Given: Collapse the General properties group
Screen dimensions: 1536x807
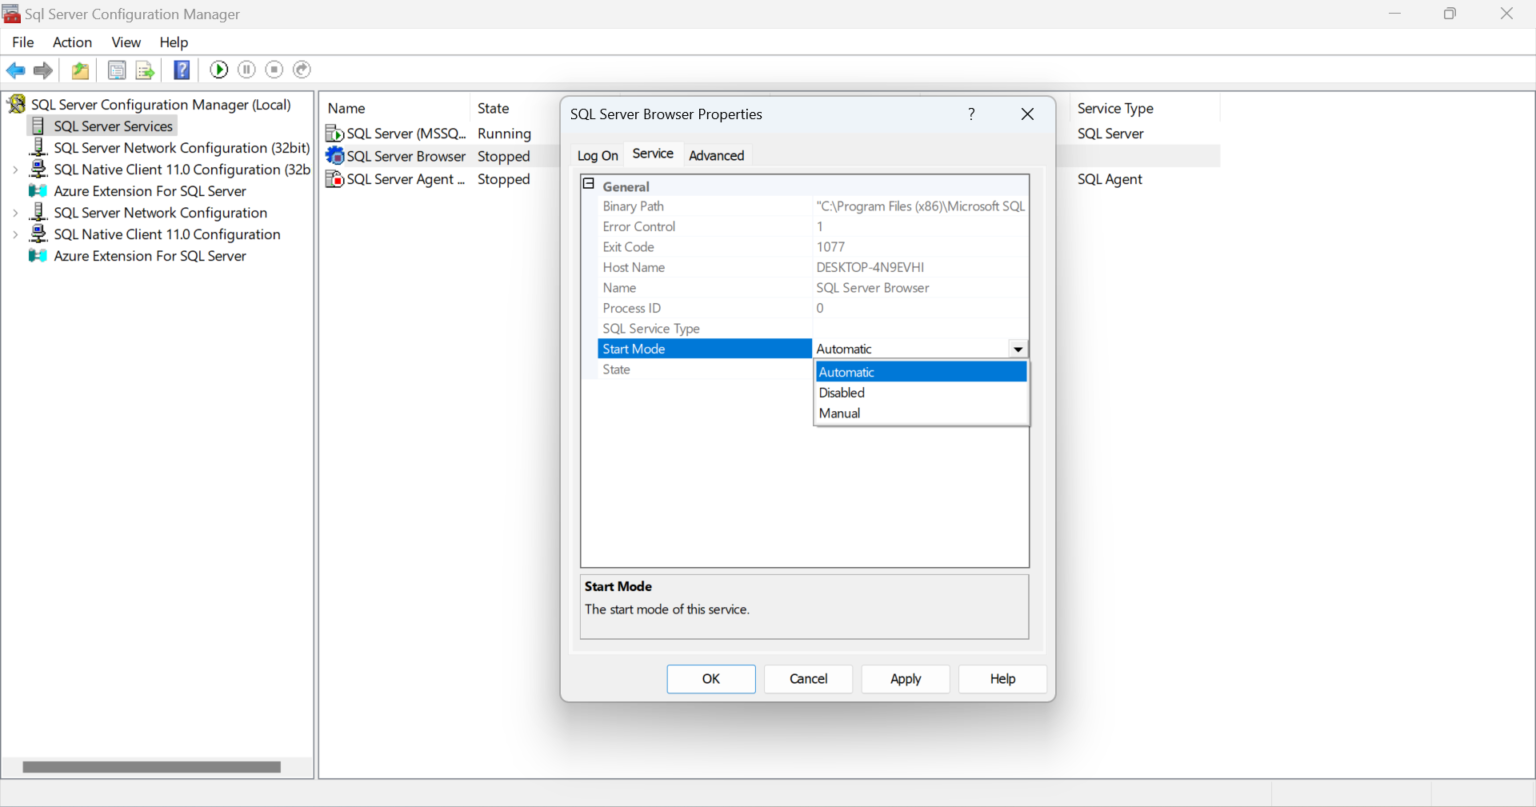Looking at the screenshot, I should pos(588,184).
